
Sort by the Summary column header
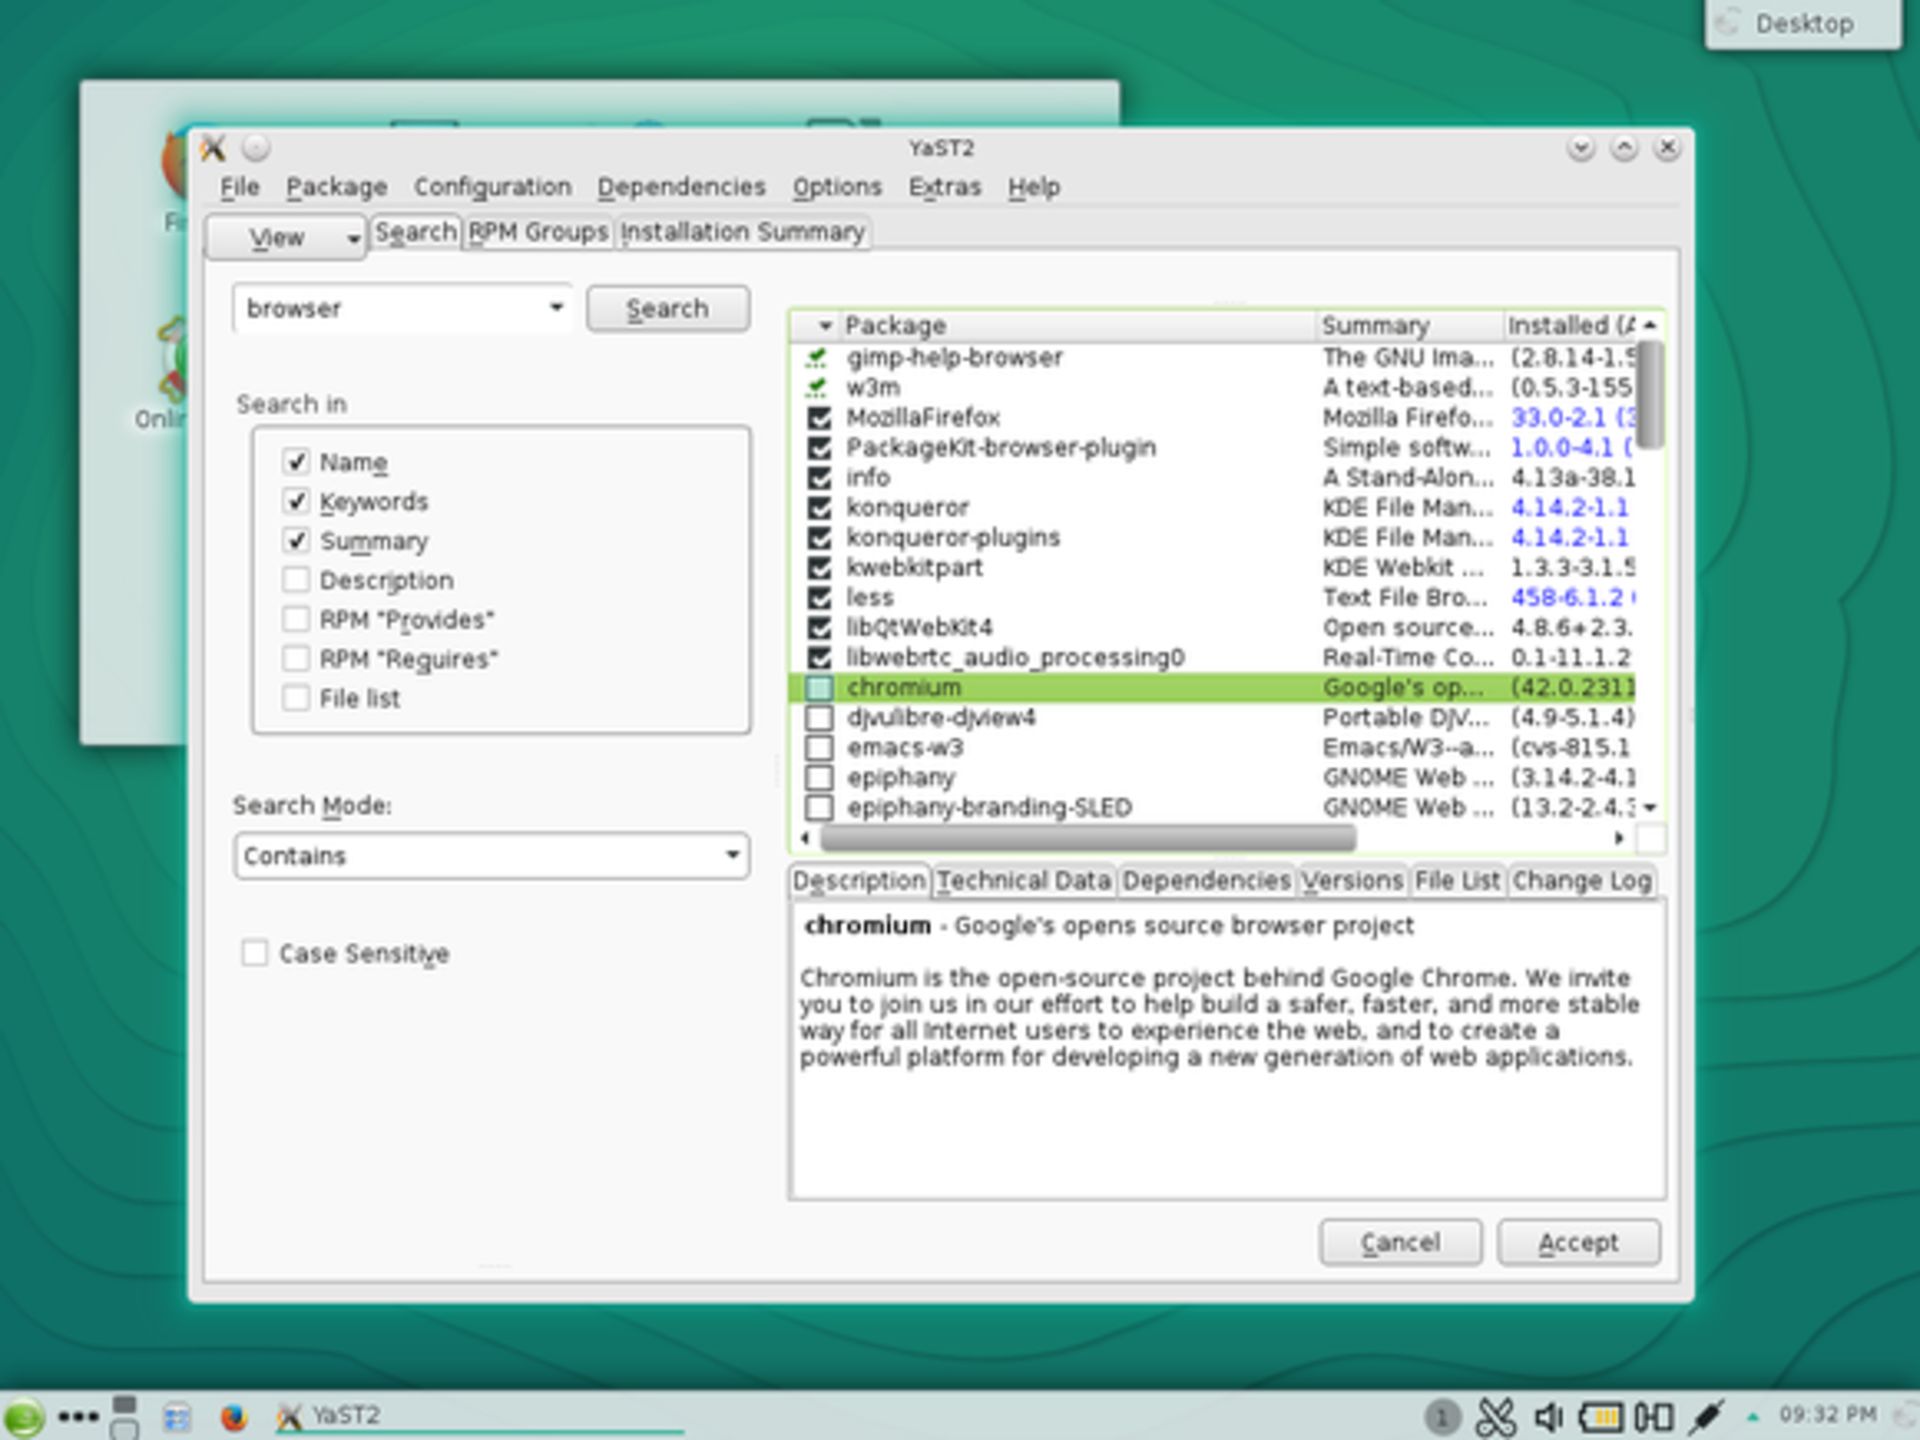[x=1409, y=326]
